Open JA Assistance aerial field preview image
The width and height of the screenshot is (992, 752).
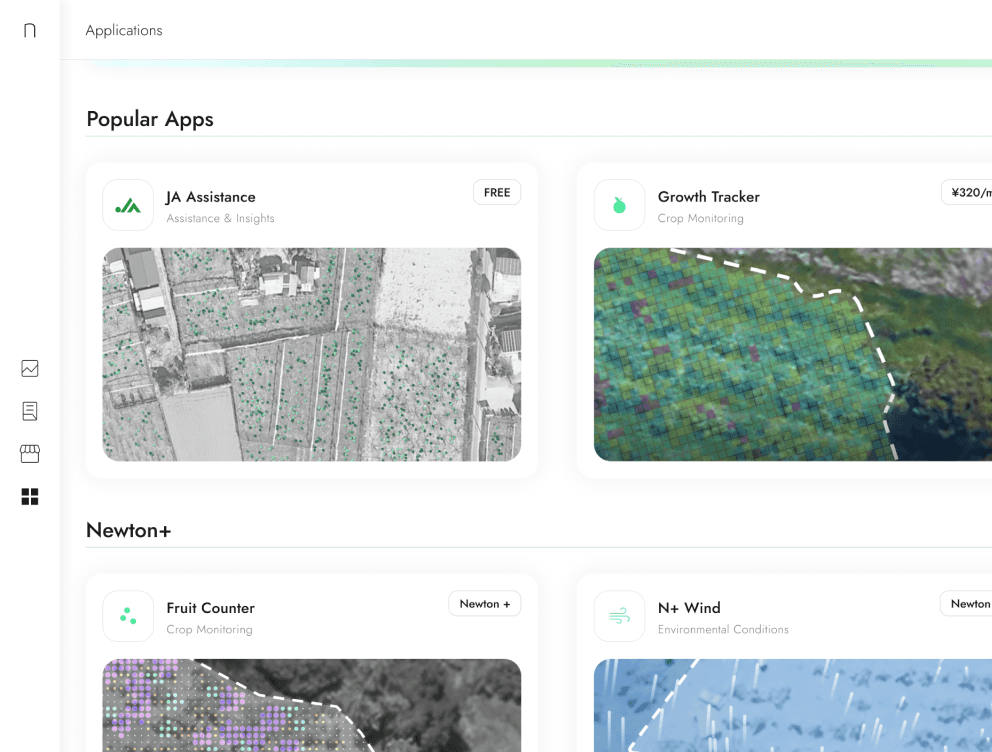click(312, 354)
